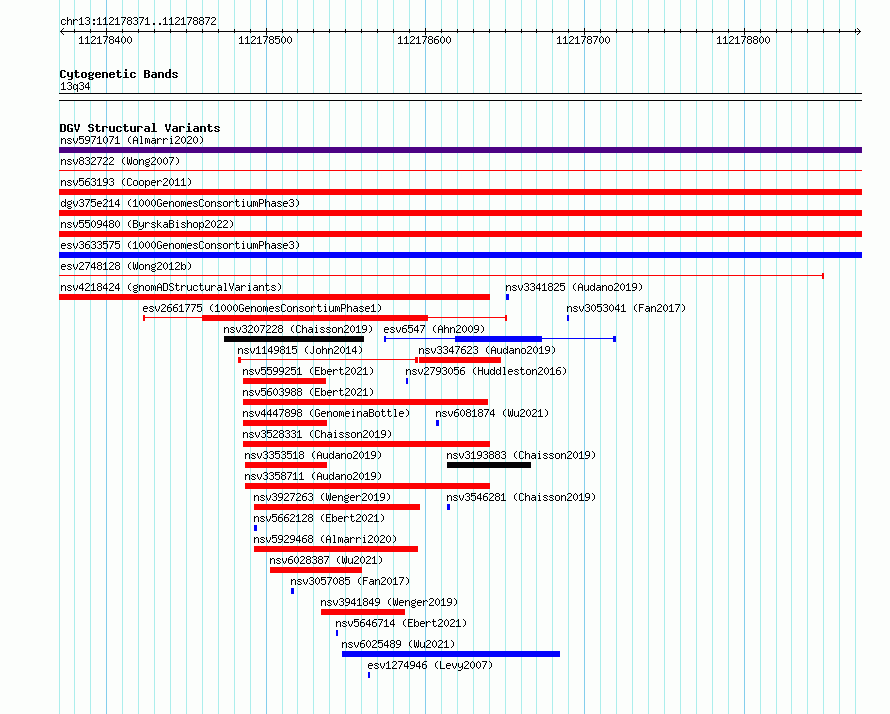
Task: Click the small blue nsv5662128 marker
Action: (x=255, y=528)
